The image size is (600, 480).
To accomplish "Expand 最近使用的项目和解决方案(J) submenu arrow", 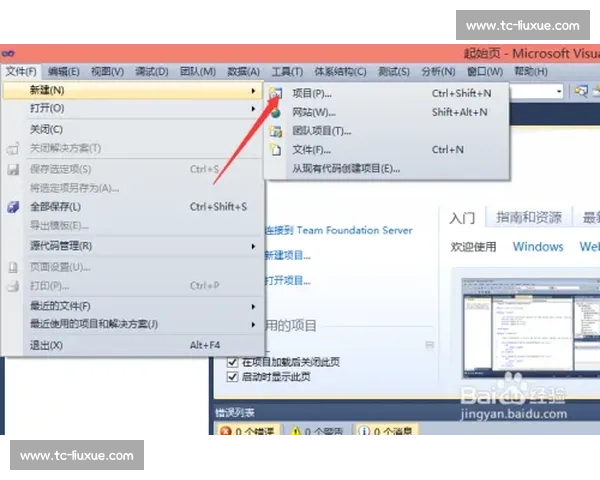I will click(x=253, y=325).
